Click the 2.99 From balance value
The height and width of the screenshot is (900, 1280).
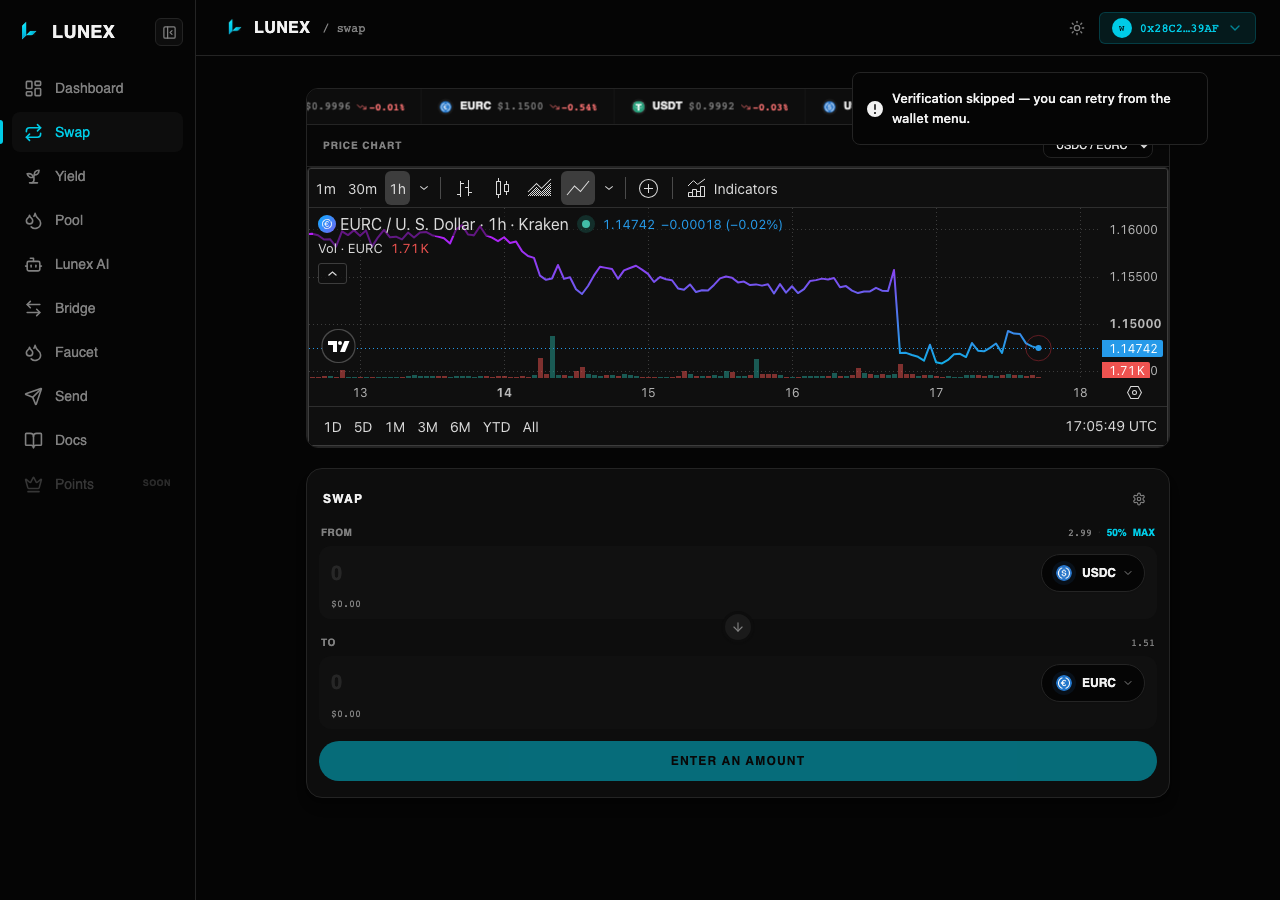point(1080,533)
